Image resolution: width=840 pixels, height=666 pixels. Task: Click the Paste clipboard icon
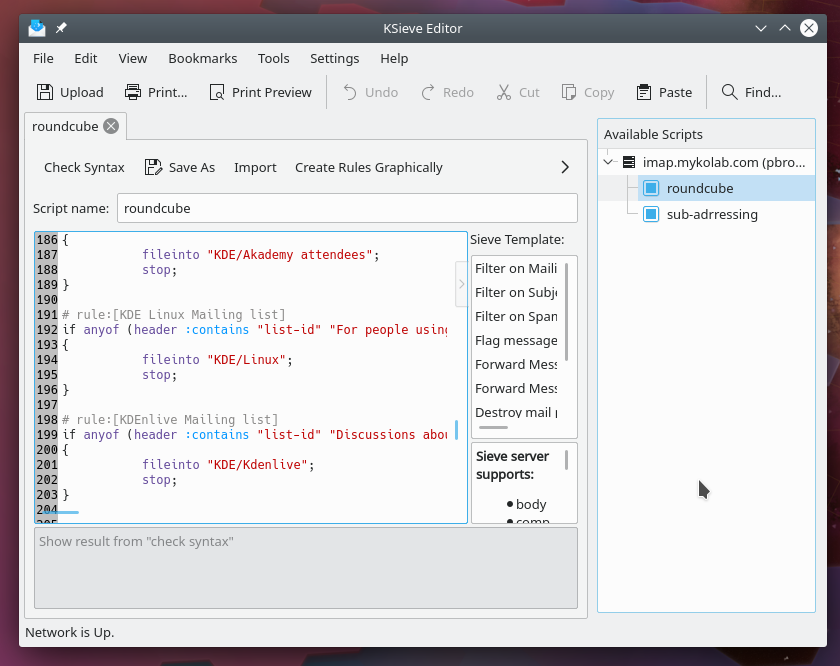644,92
